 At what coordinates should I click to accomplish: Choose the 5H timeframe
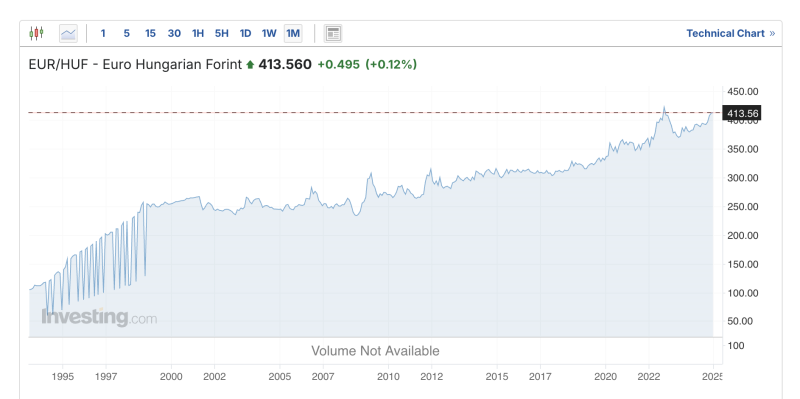tap(221, 34)
